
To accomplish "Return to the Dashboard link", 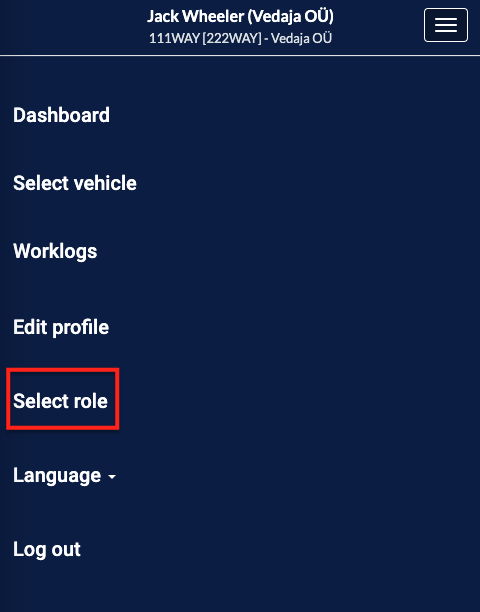I will [61, 115].
